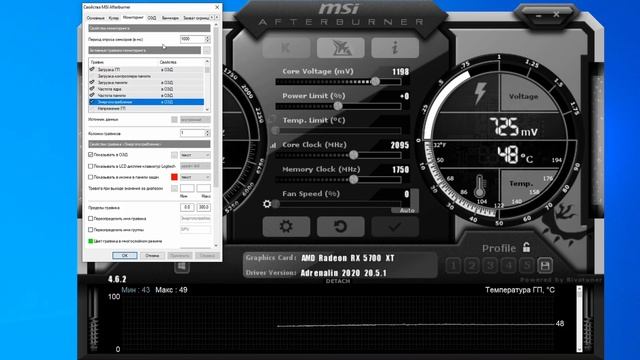Screen dimensions: 640x360
Task: Minimize the Afterburner skin window
Action: click(539, 16)
